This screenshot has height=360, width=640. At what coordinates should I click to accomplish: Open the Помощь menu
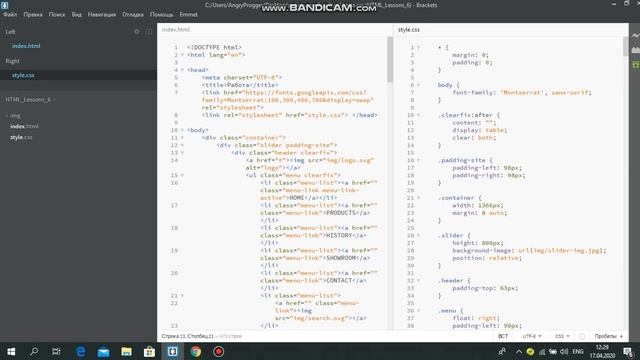161,14
